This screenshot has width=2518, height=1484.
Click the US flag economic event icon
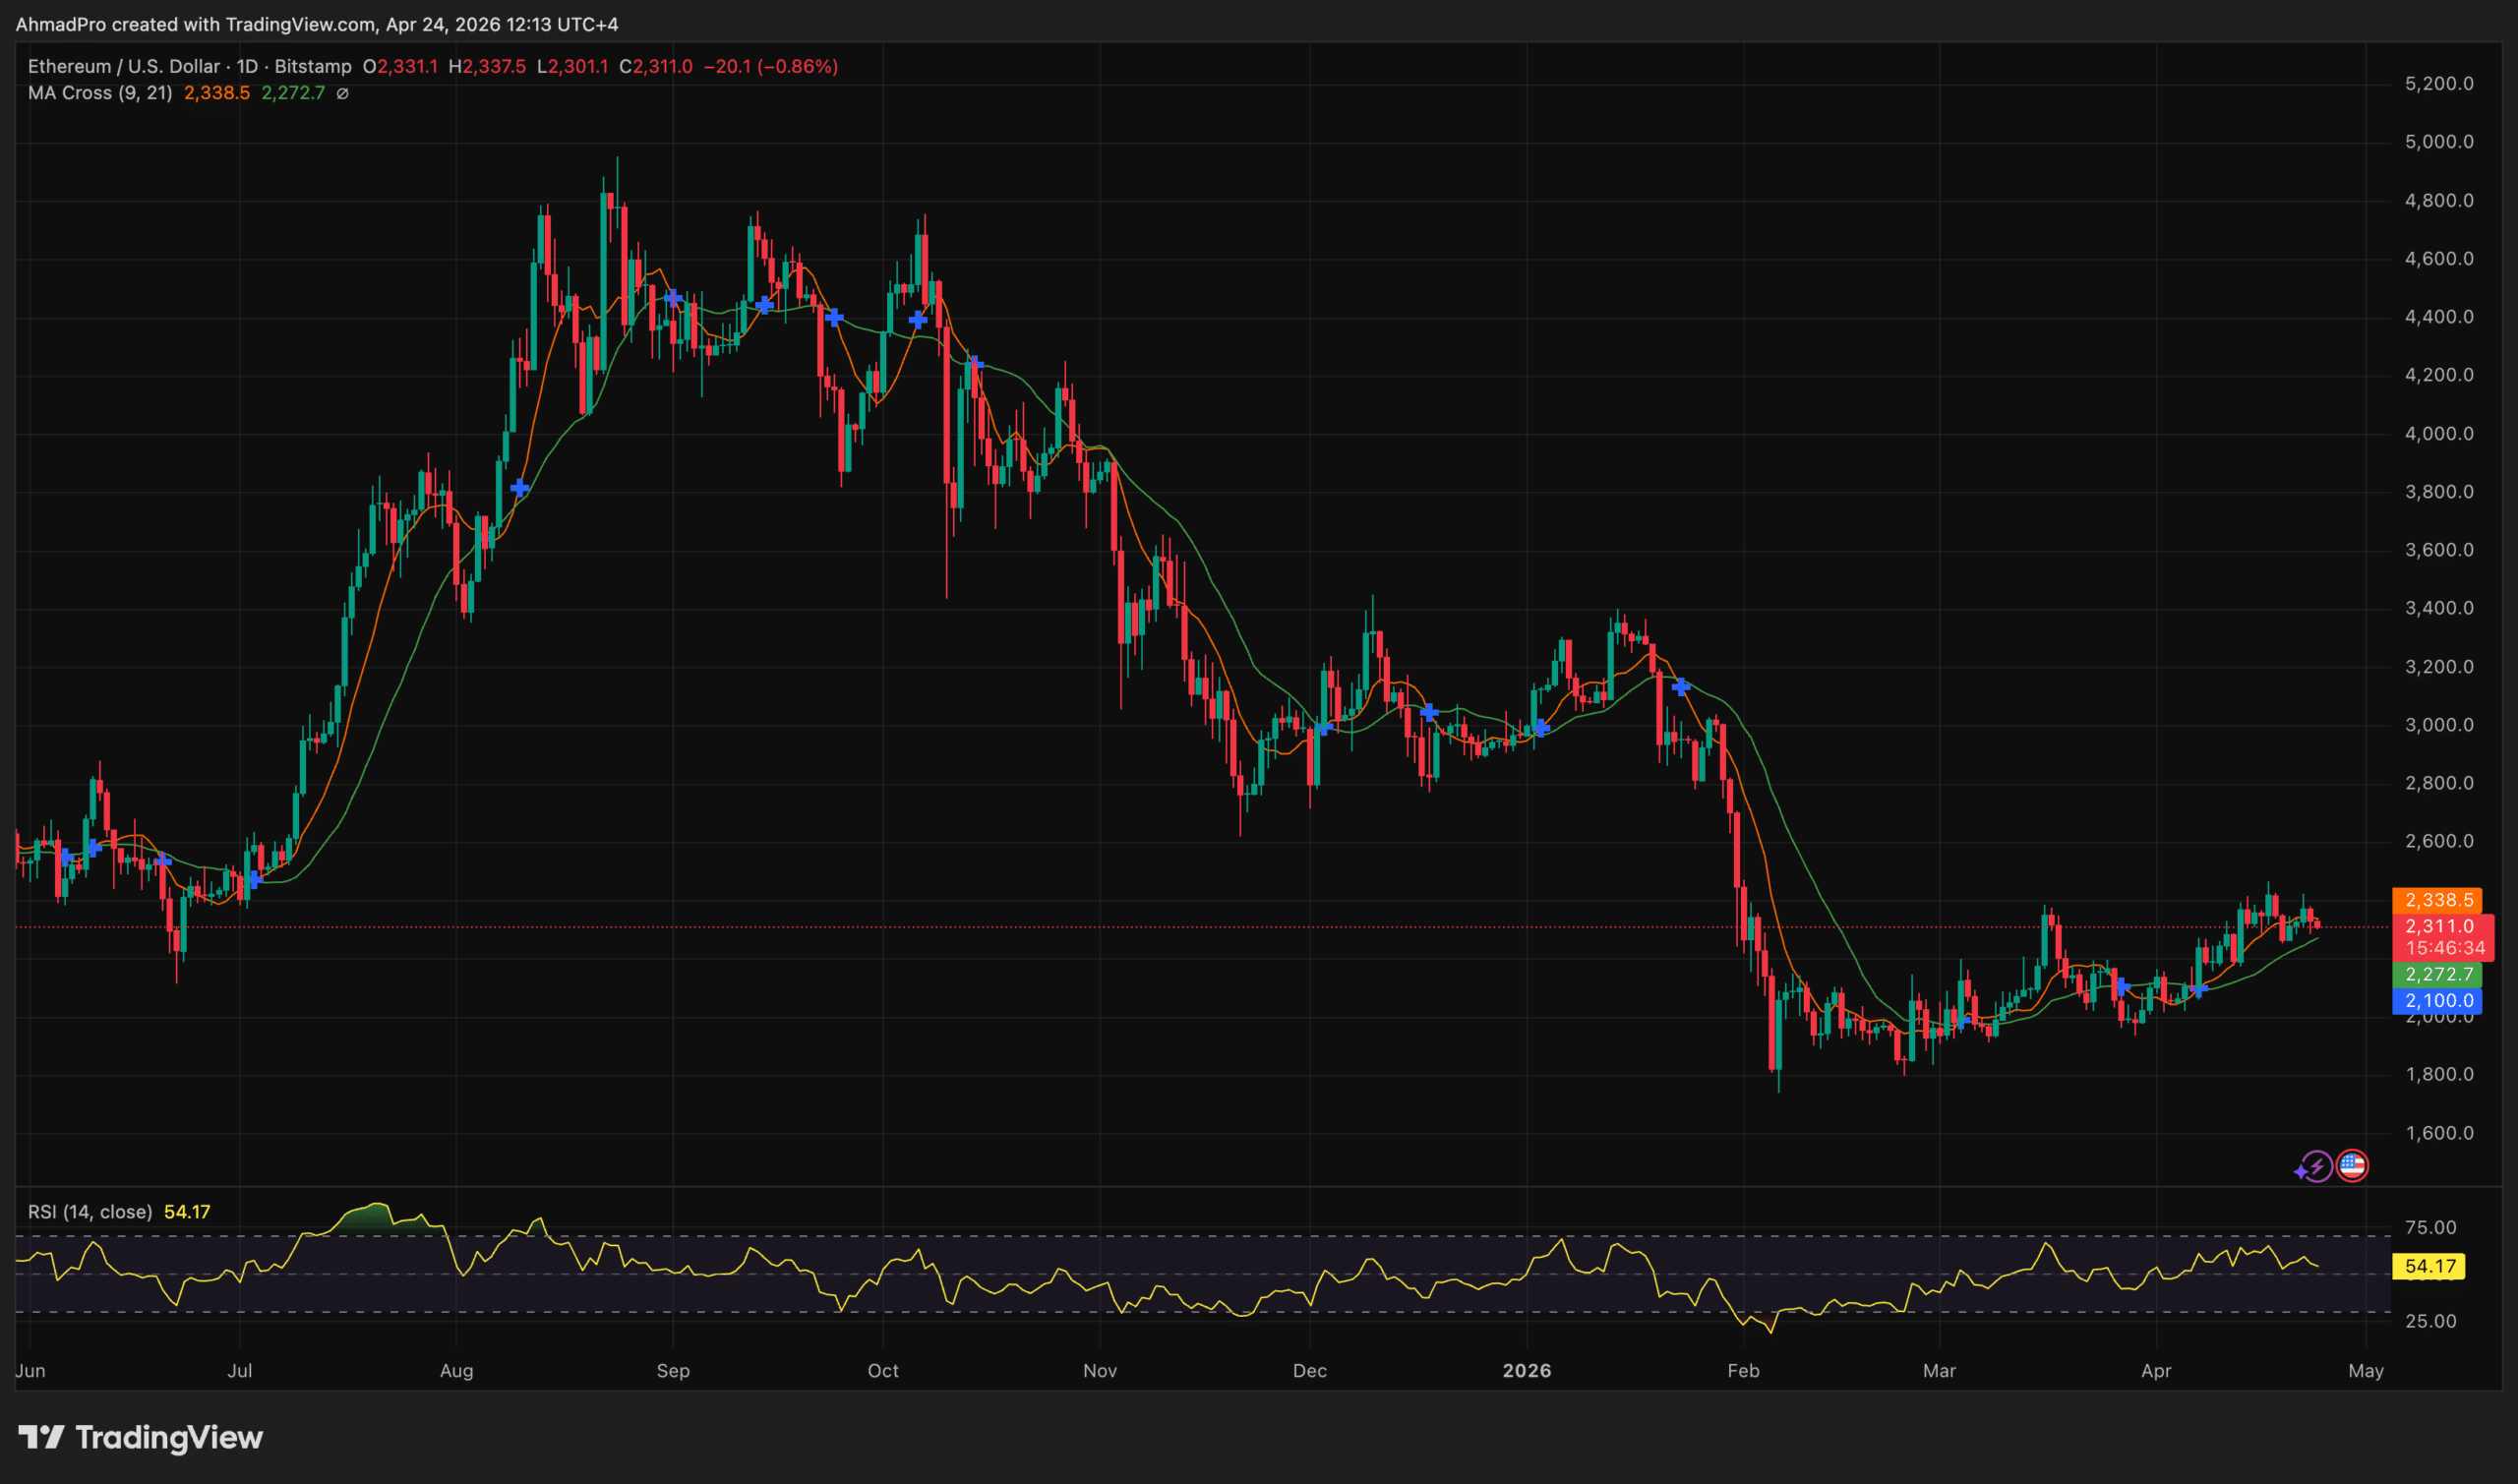tap(2353, 1165)
